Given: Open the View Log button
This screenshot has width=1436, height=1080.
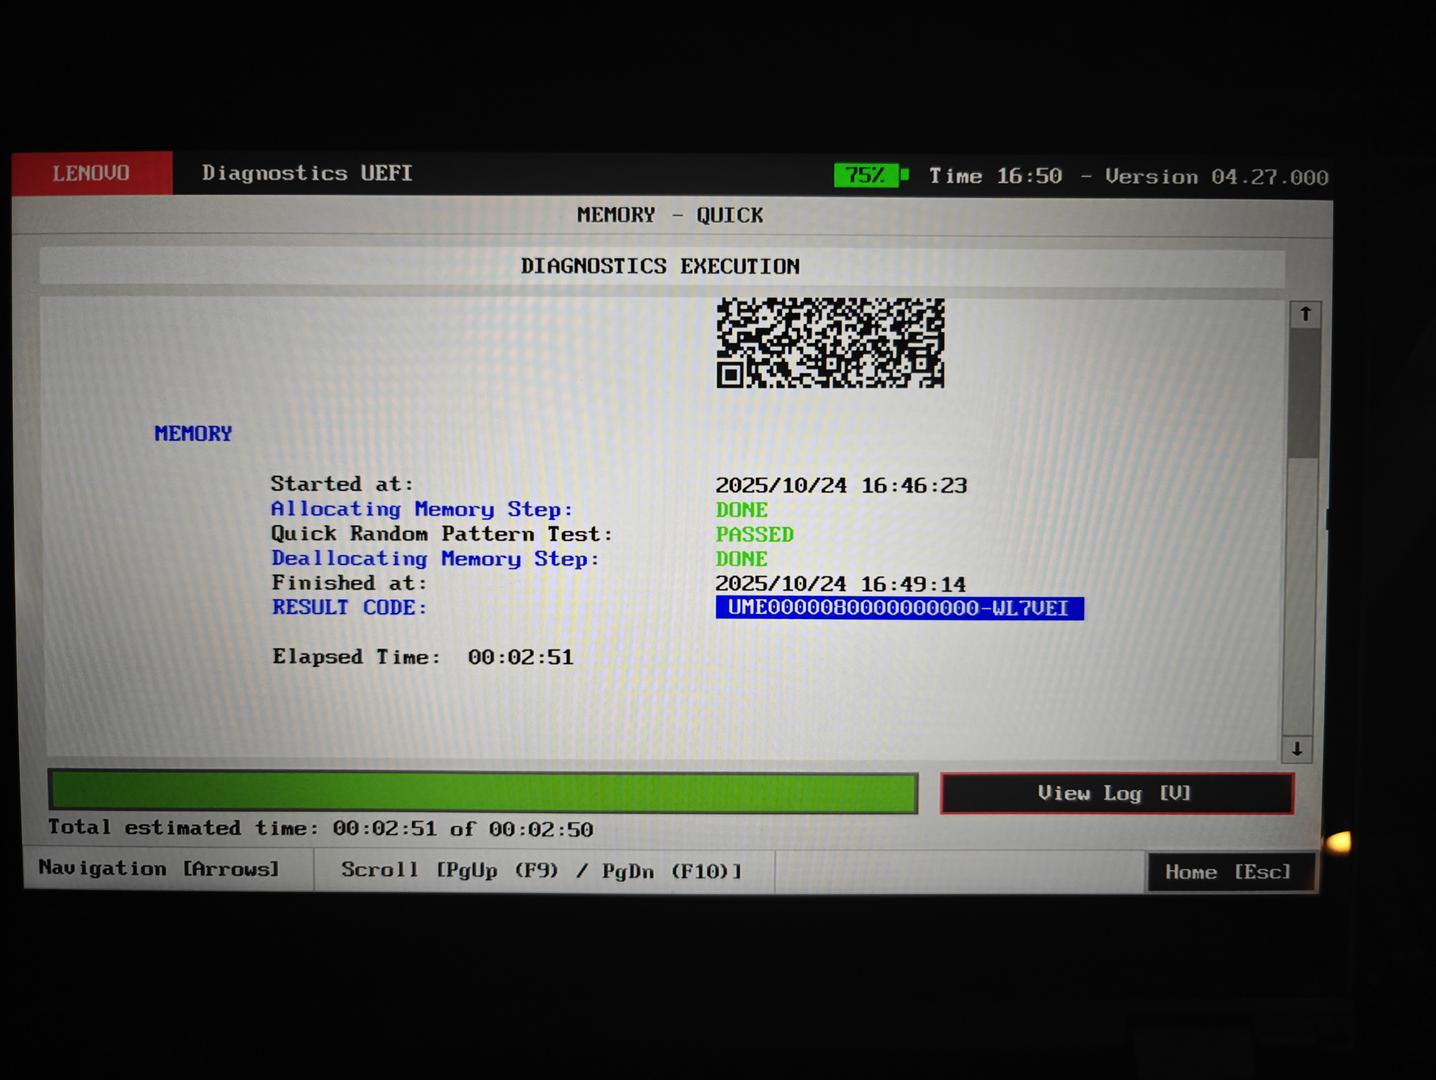Looking at the screenshot, I should tap(1116, 793).
